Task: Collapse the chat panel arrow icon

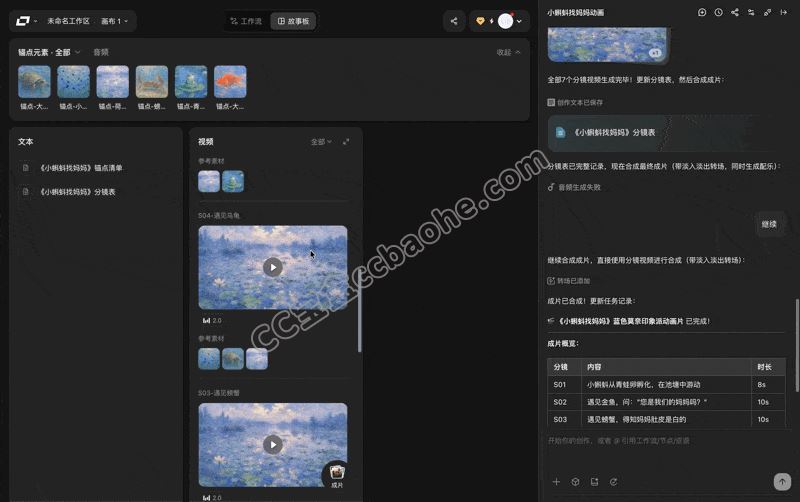Action: coord(784,12)
